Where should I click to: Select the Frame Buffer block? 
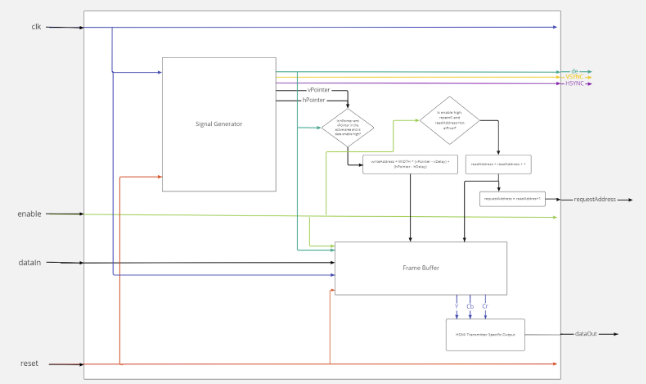(421, 268)
